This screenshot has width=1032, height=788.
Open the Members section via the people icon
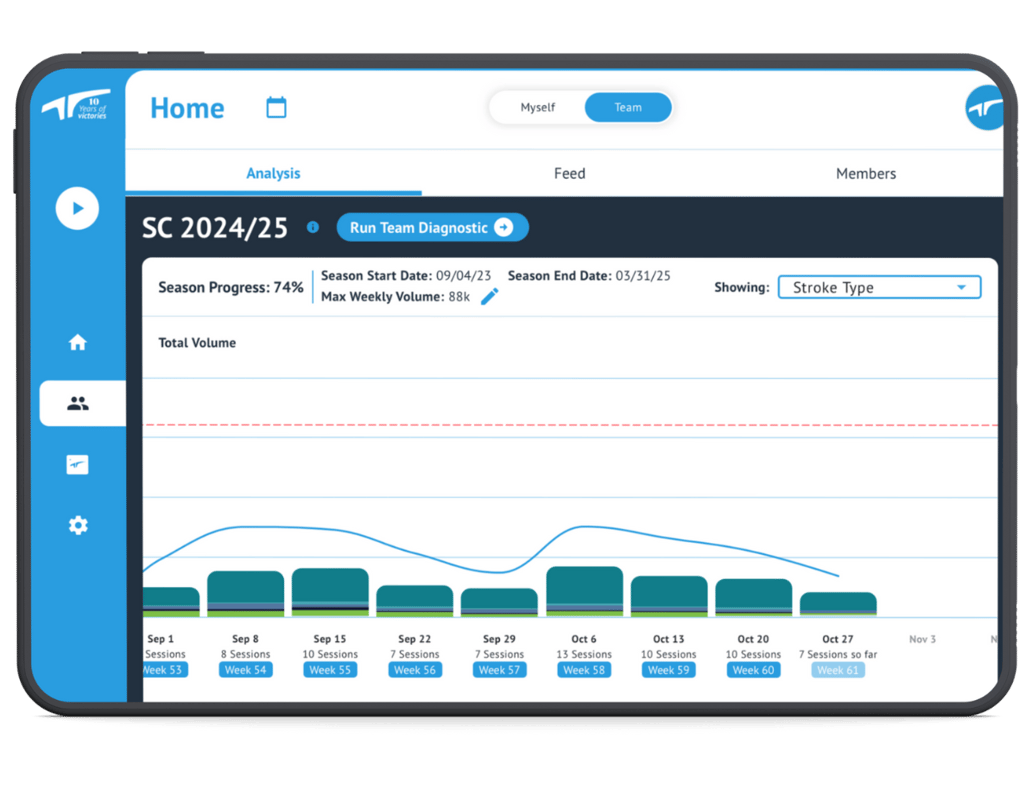point(78,403)
